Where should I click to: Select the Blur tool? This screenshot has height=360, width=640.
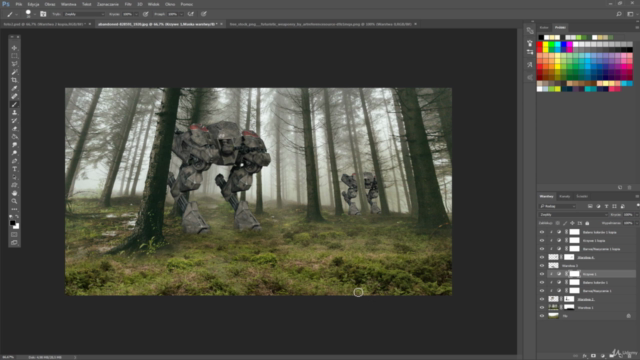click(x=14, y=145)
